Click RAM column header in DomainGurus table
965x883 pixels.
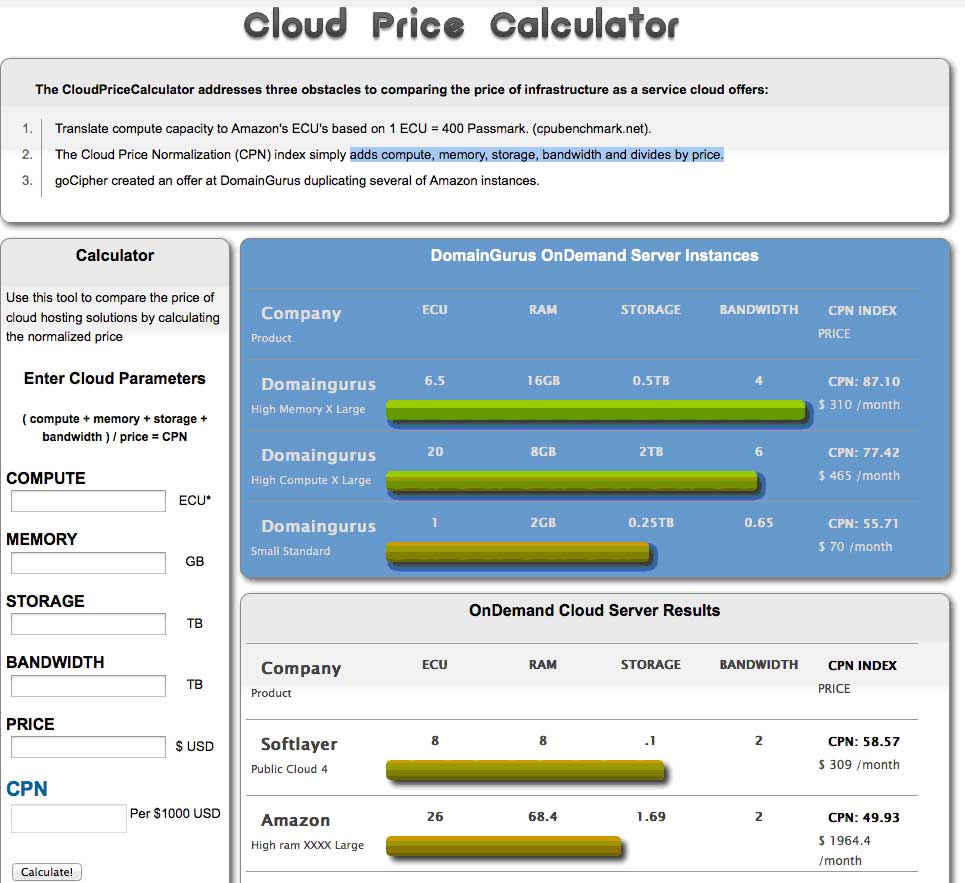tap(543, 310)
